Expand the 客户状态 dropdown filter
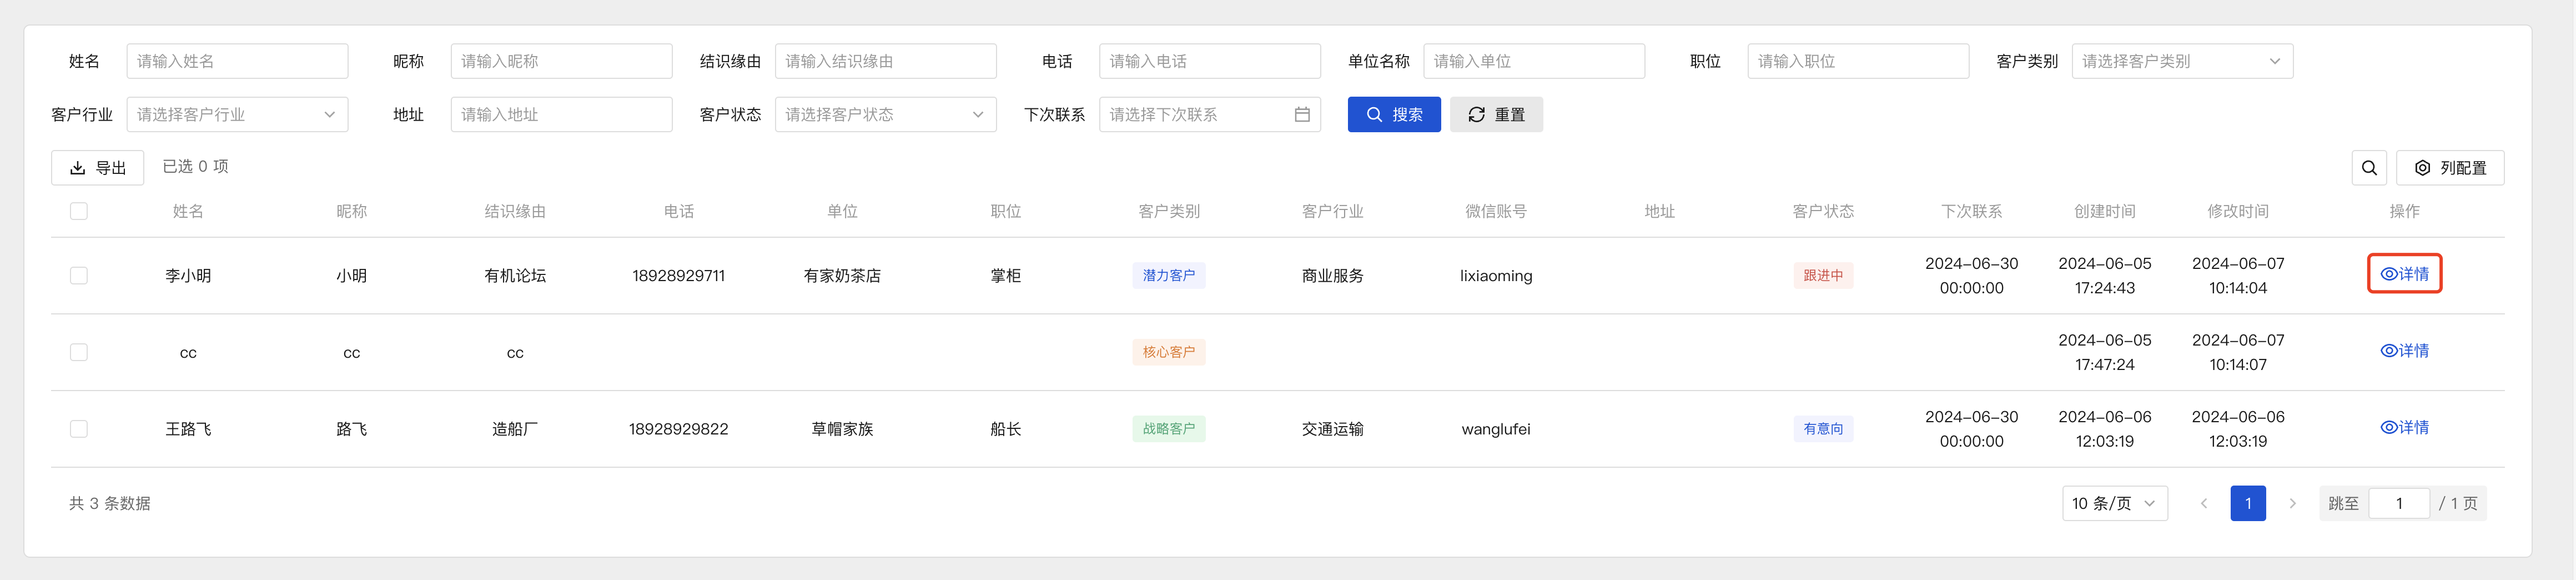 point(885,115)
